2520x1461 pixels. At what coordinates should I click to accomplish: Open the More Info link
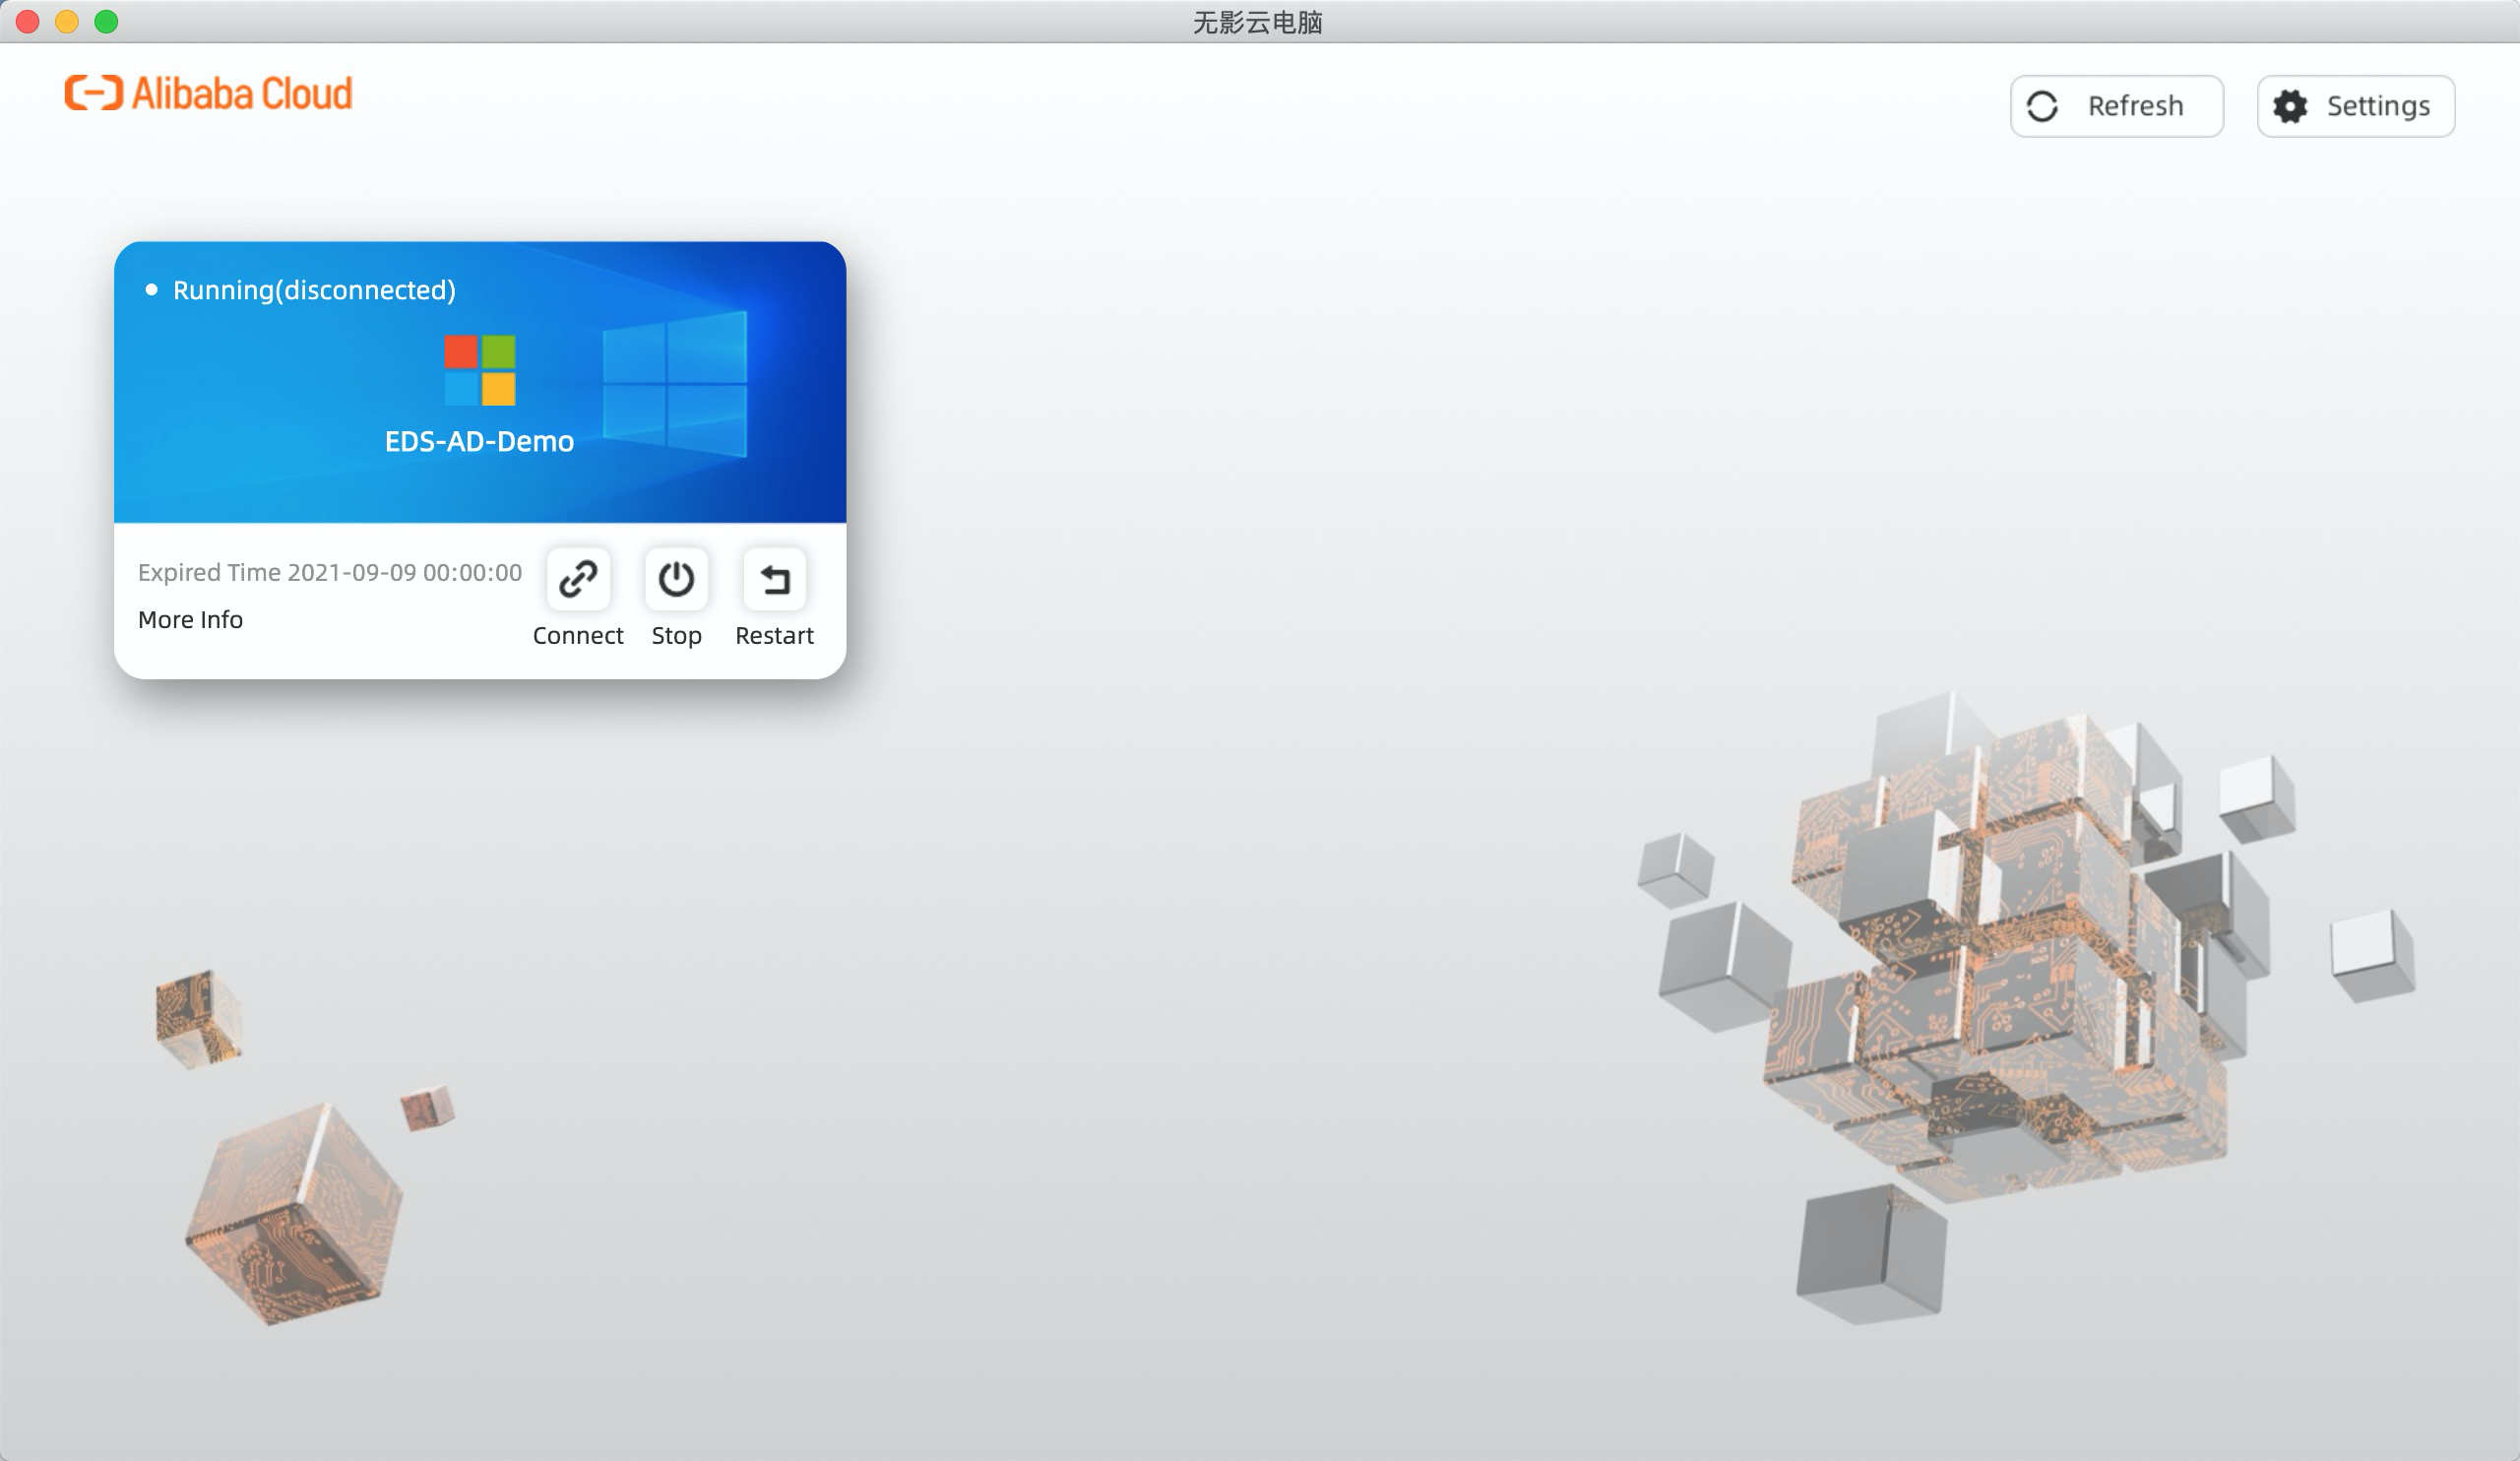(x=190, y=619)
